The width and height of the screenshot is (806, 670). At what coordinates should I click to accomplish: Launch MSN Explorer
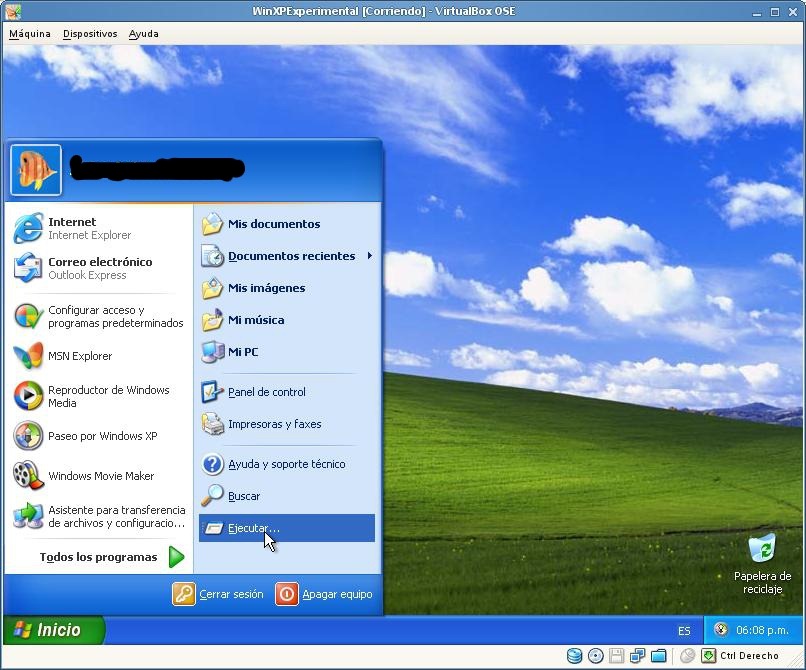pyautogui.click(x=98, y=356)
